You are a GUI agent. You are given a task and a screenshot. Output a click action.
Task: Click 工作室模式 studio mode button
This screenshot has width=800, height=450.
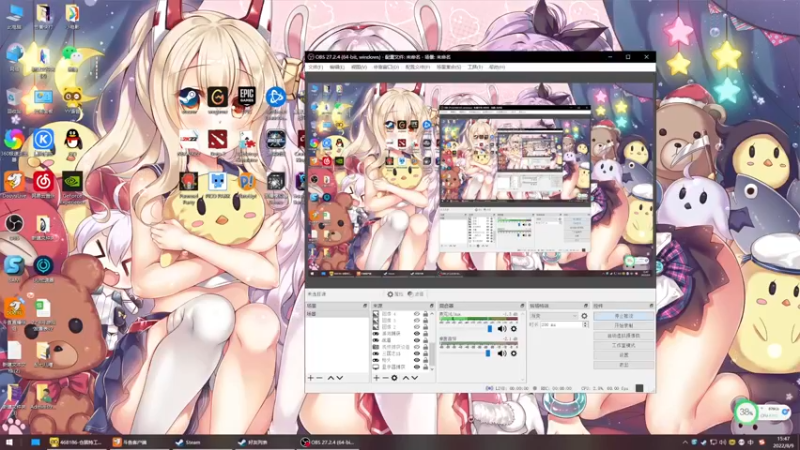623,345
